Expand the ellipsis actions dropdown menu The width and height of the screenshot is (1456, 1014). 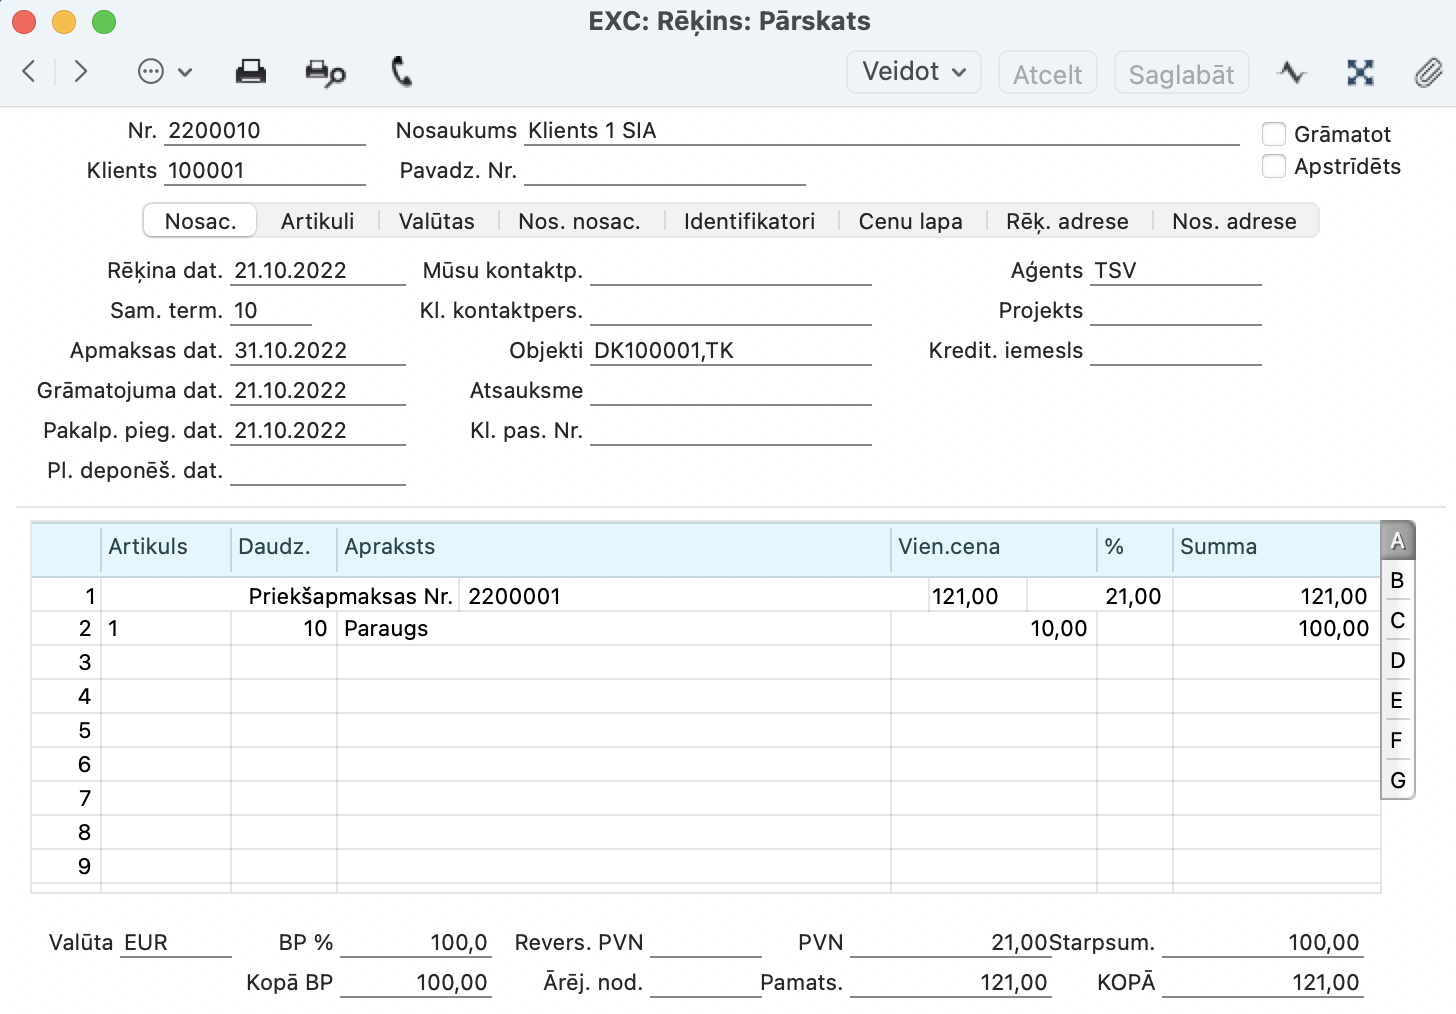coord(164,72)
